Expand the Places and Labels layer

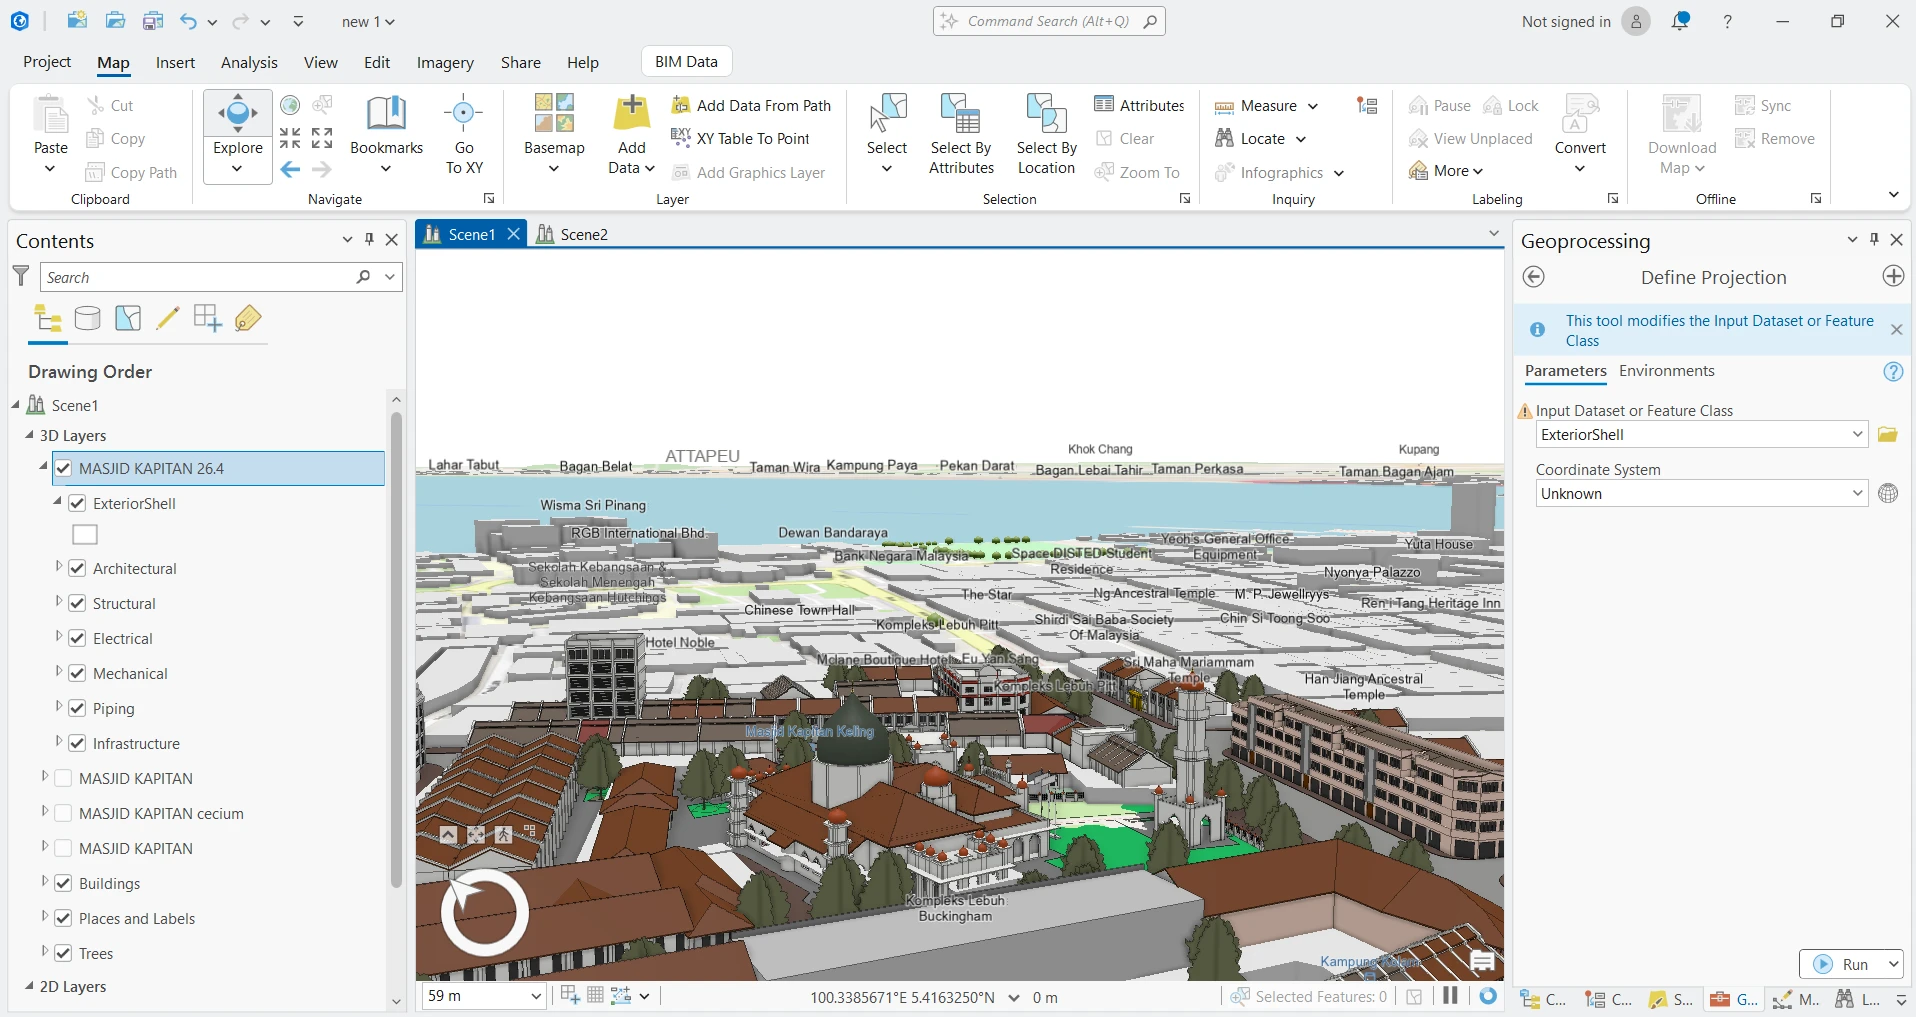pyautogui.click(x=44, y=917)
